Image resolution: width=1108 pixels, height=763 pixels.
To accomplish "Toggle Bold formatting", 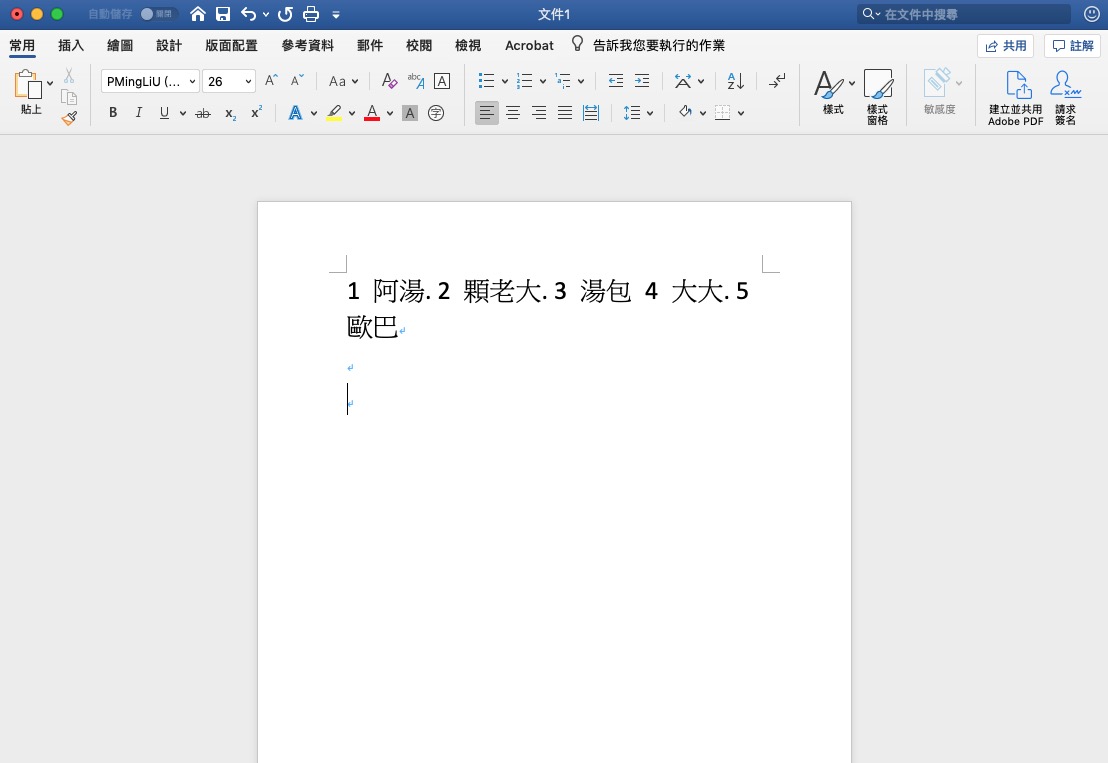I will [x=113, y=113].
